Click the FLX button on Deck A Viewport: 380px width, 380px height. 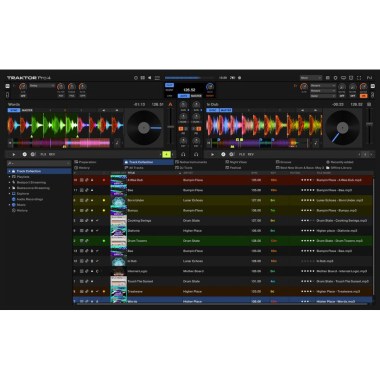tap(43, 155)
